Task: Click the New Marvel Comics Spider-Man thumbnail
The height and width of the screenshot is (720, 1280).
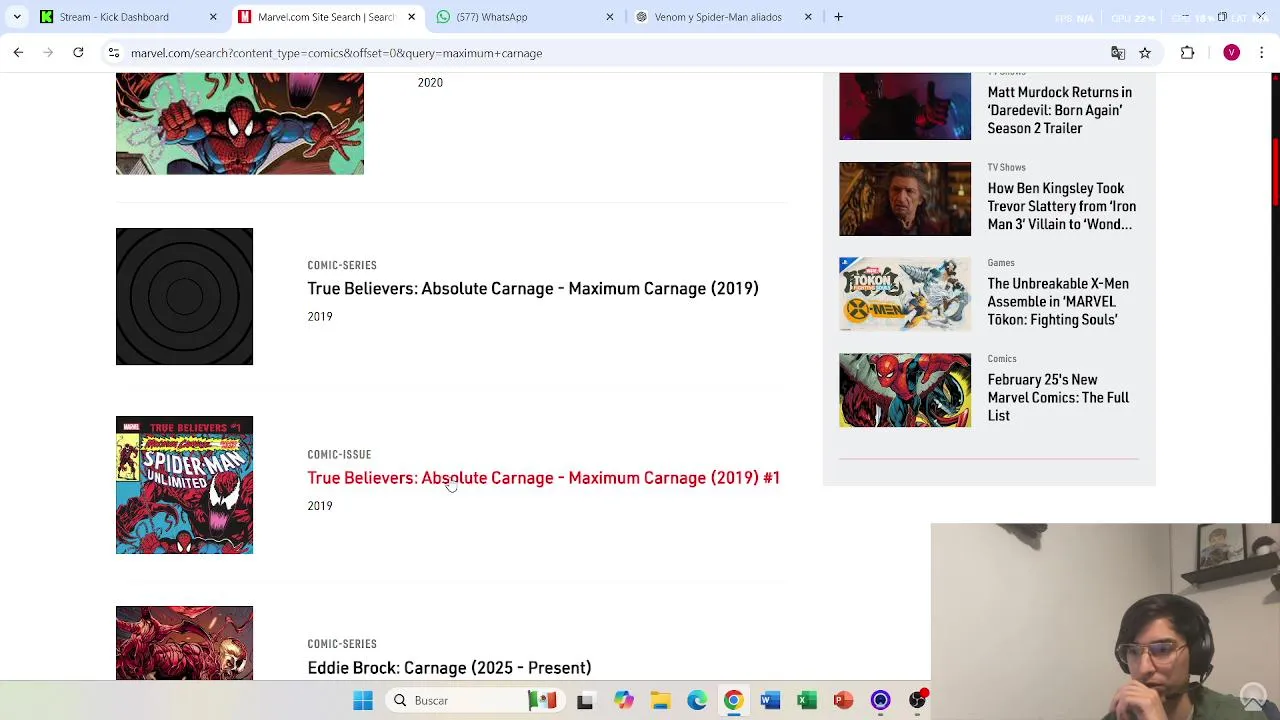Action: pyautogui.click(x=905, y=390)
